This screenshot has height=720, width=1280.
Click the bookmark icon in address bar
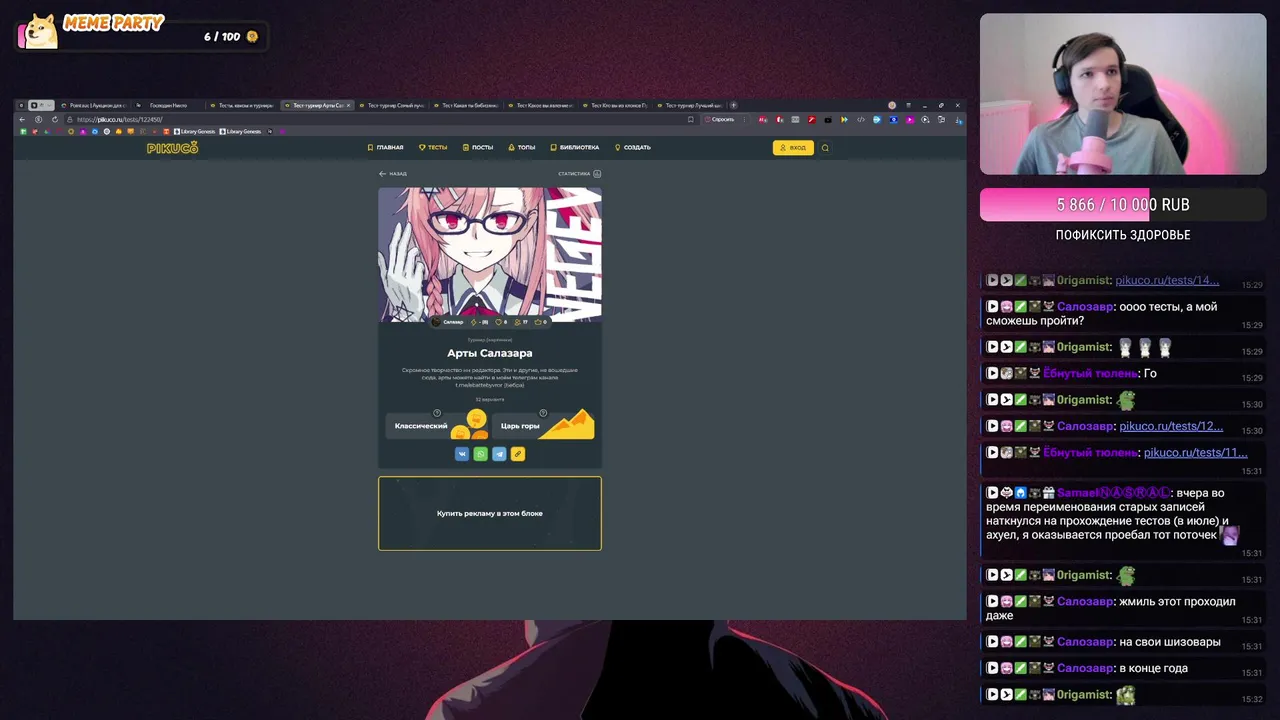pyautogui.click(x=690, y=119)
